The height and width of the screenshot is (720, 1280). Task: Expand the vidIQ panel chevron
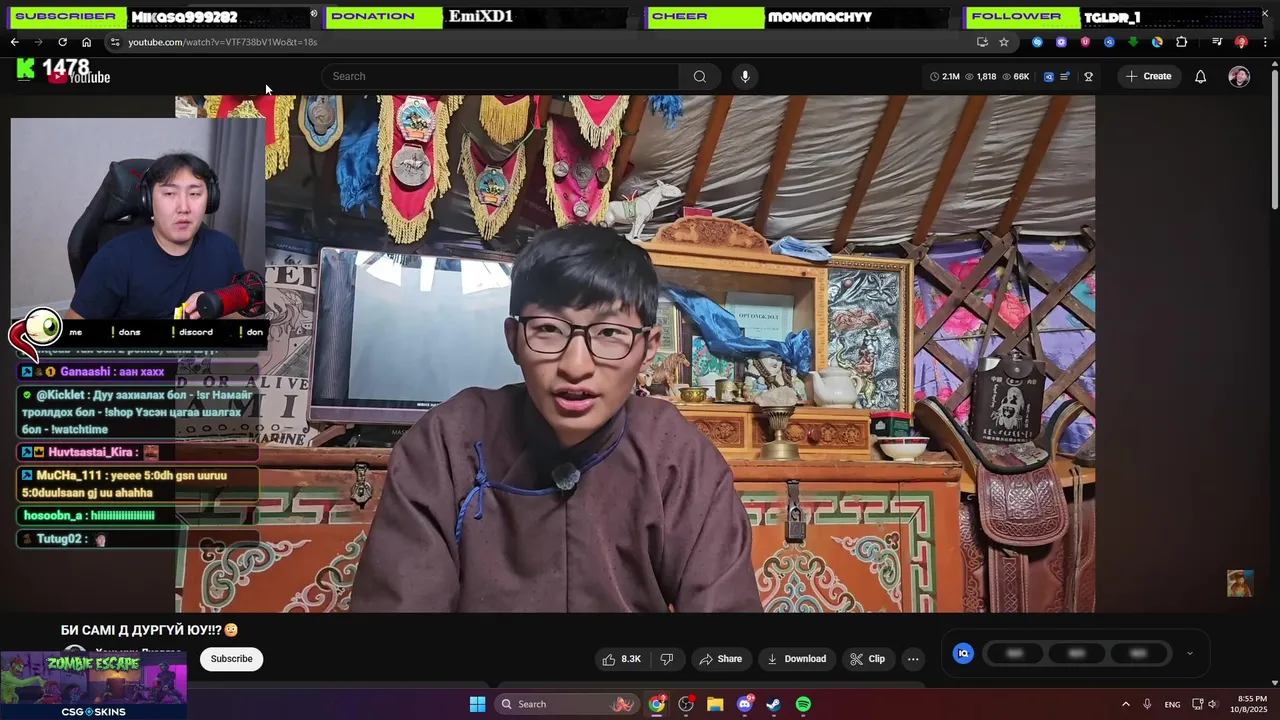(x=1189, y=653)
